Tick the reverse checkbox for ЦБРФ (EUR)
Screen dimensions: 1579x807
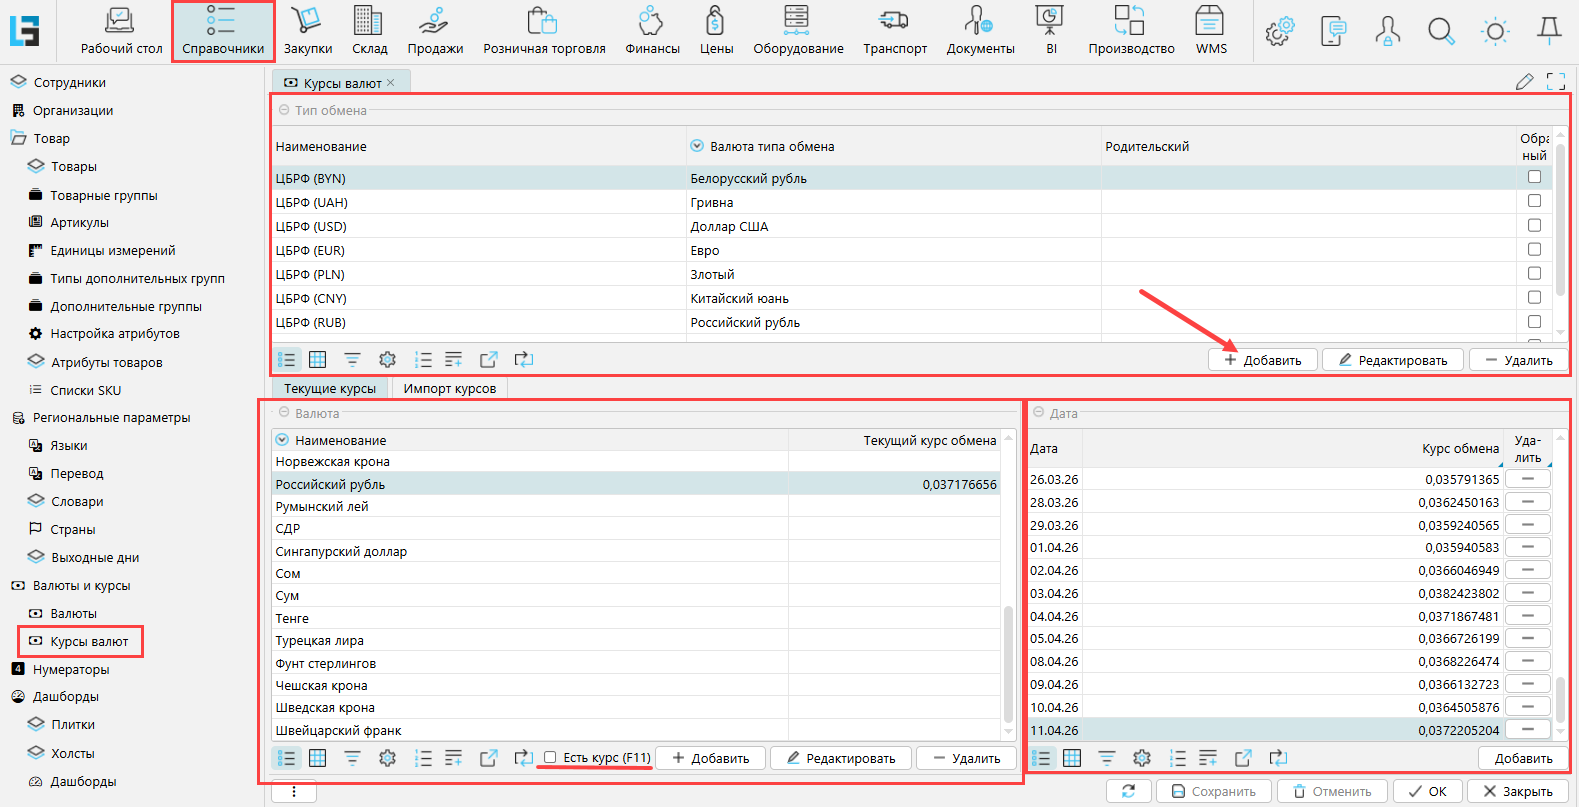pyautogui.click(x=1534, y=249)
